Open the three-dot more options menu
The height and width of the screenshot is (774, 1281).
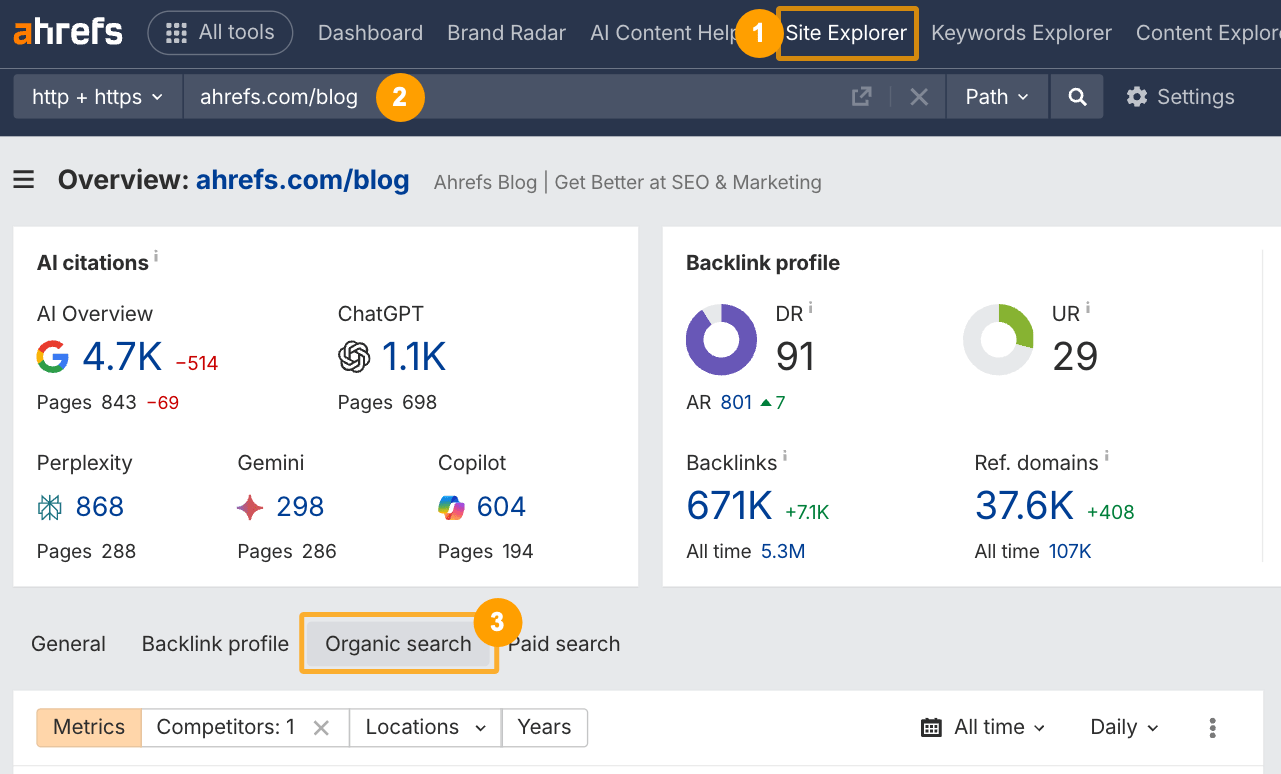tap(1212, 728)
